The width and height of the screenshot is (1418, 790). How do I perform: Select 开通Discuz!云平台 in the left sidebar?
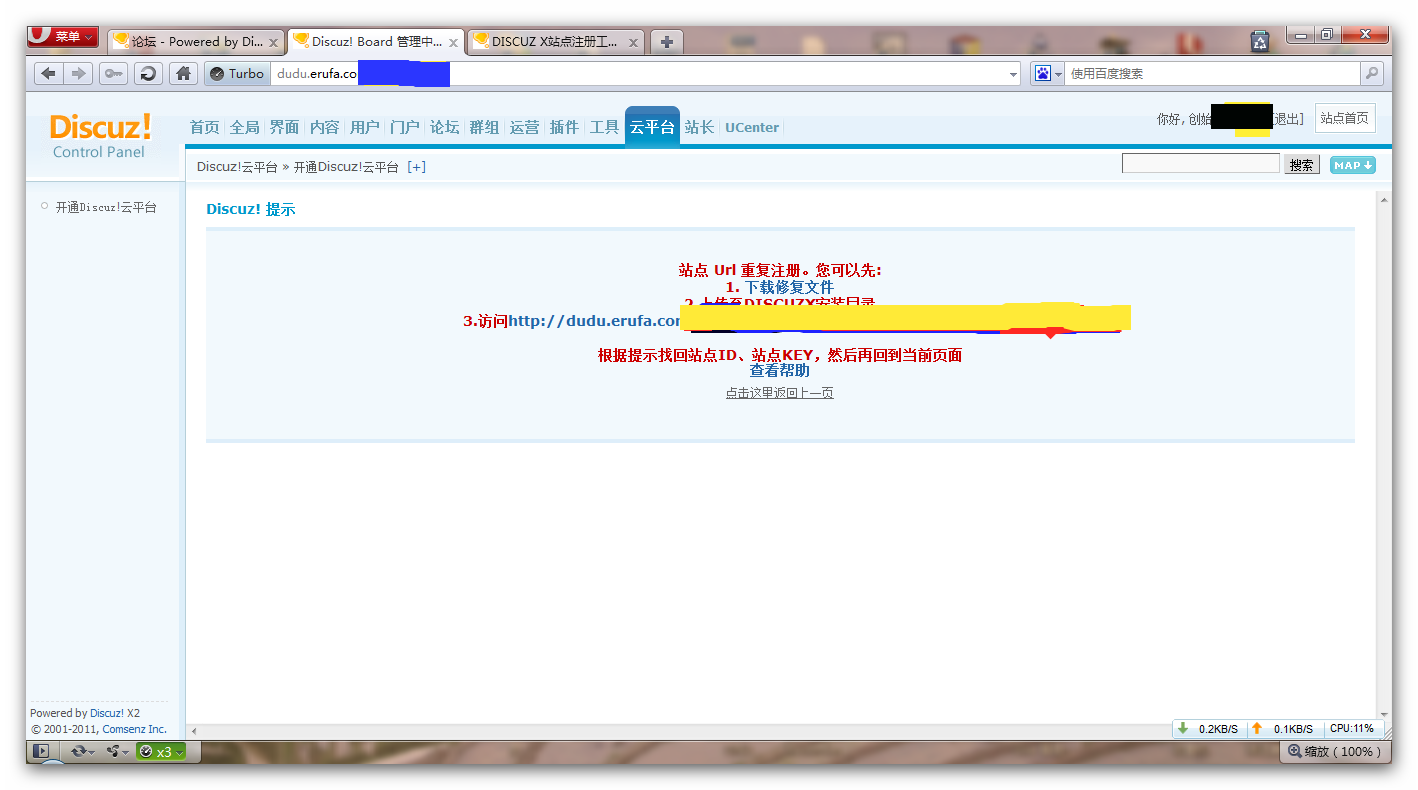click(x=106, y=207)
